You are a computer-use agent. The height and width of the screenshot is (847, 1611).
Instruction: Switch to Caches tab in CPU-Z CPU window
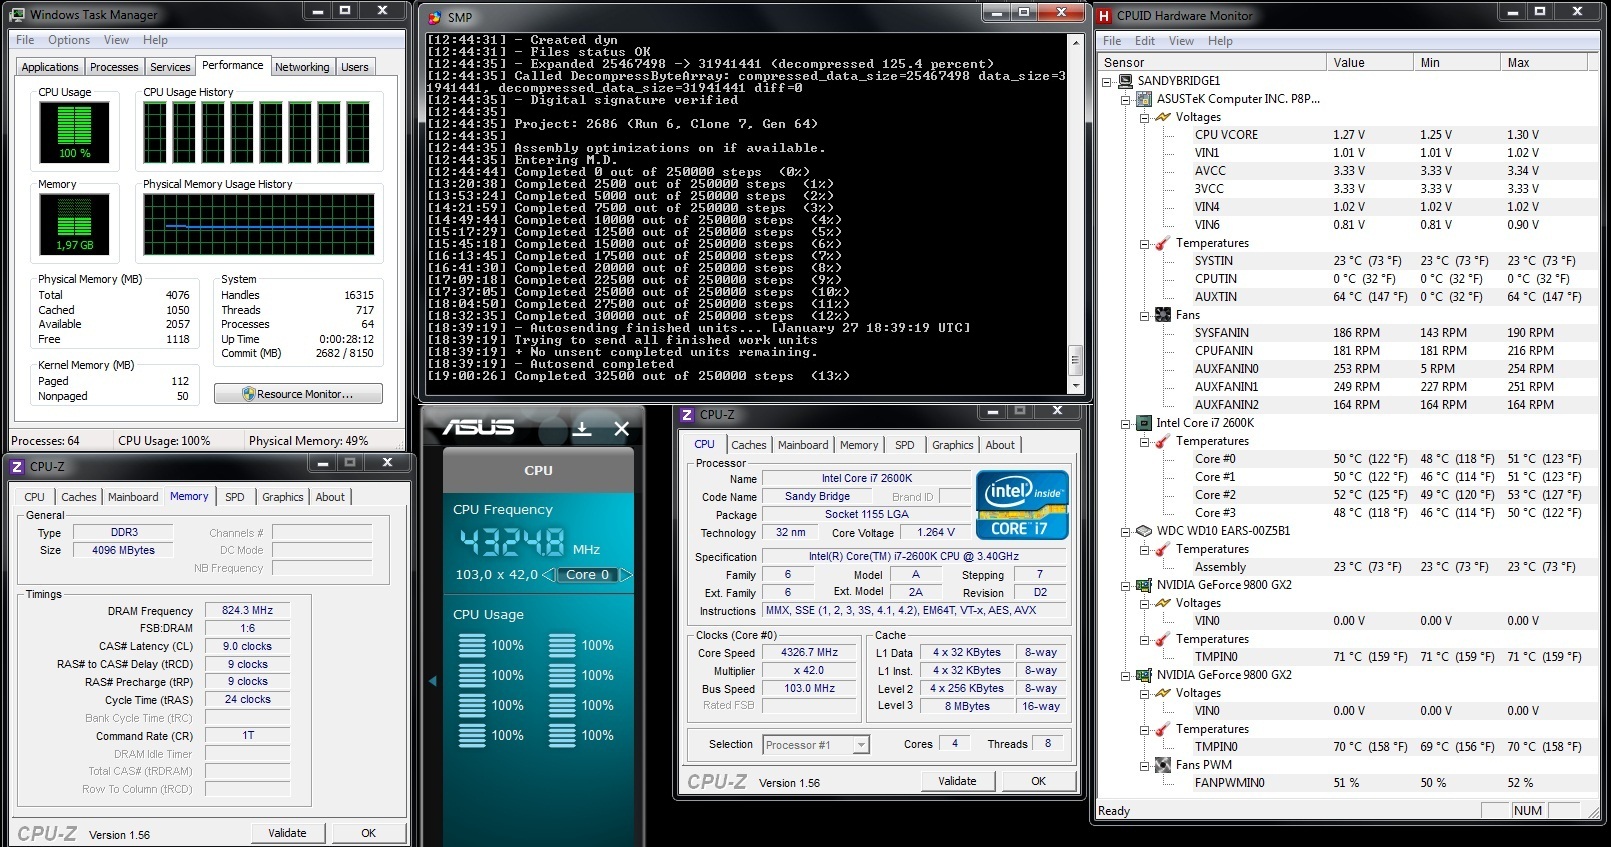coord(749,445)
